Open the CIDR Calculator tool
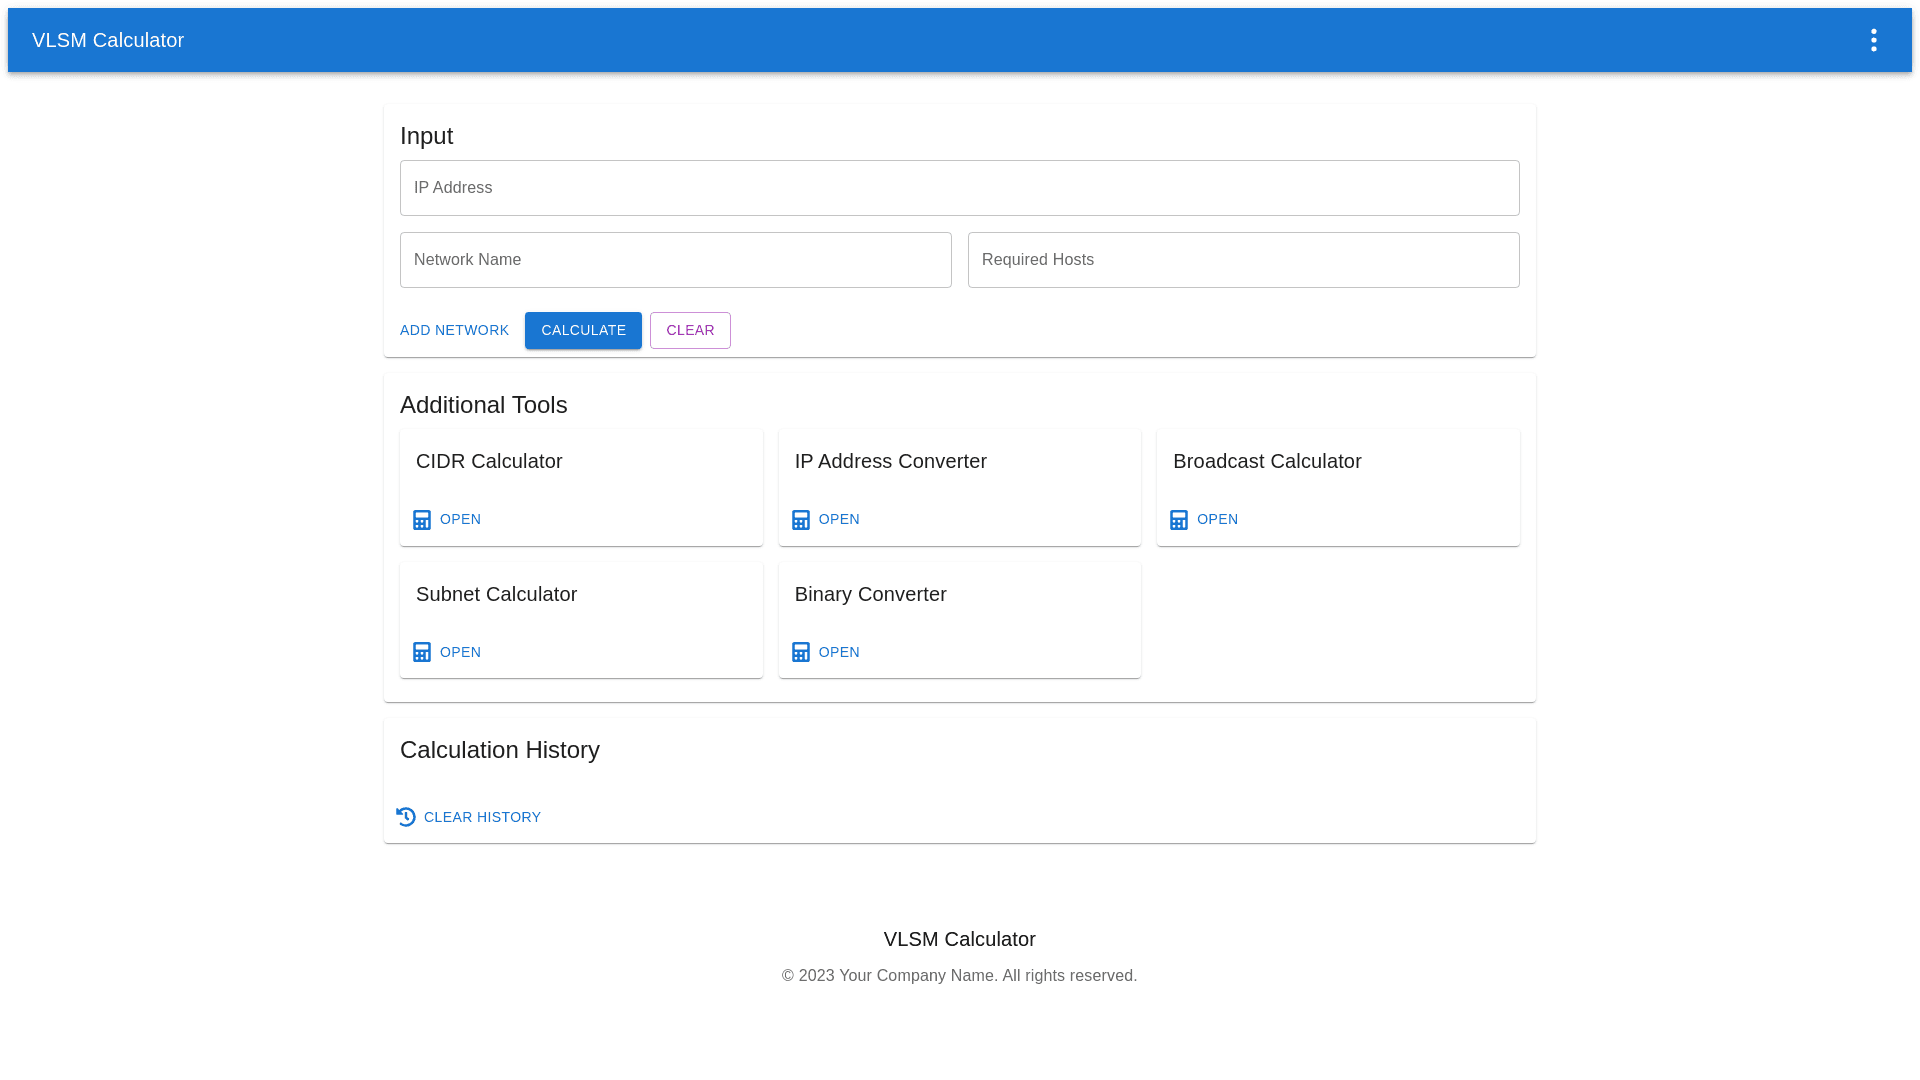1920x1080 pixels. (x=460, y=519)
